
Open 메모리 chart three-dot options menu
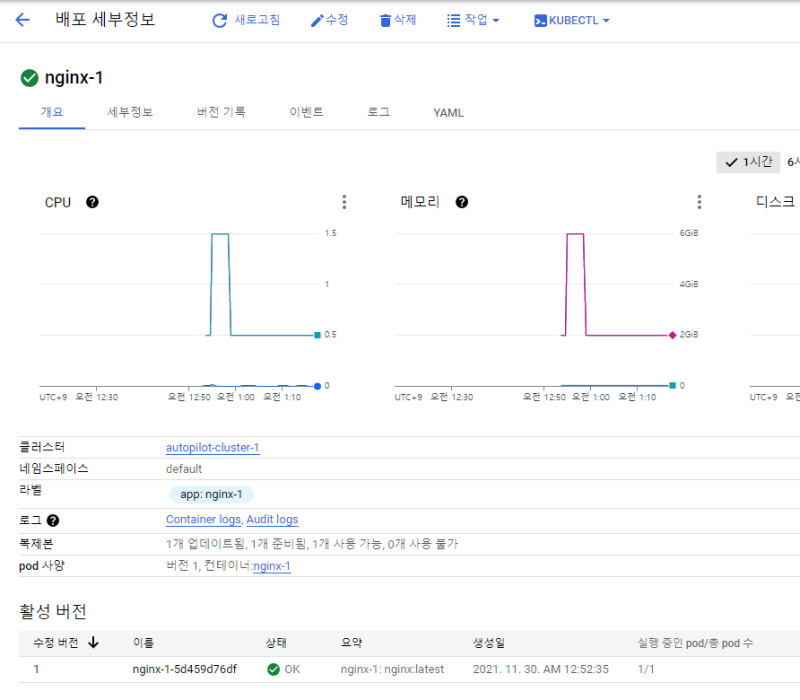(699, 202)
